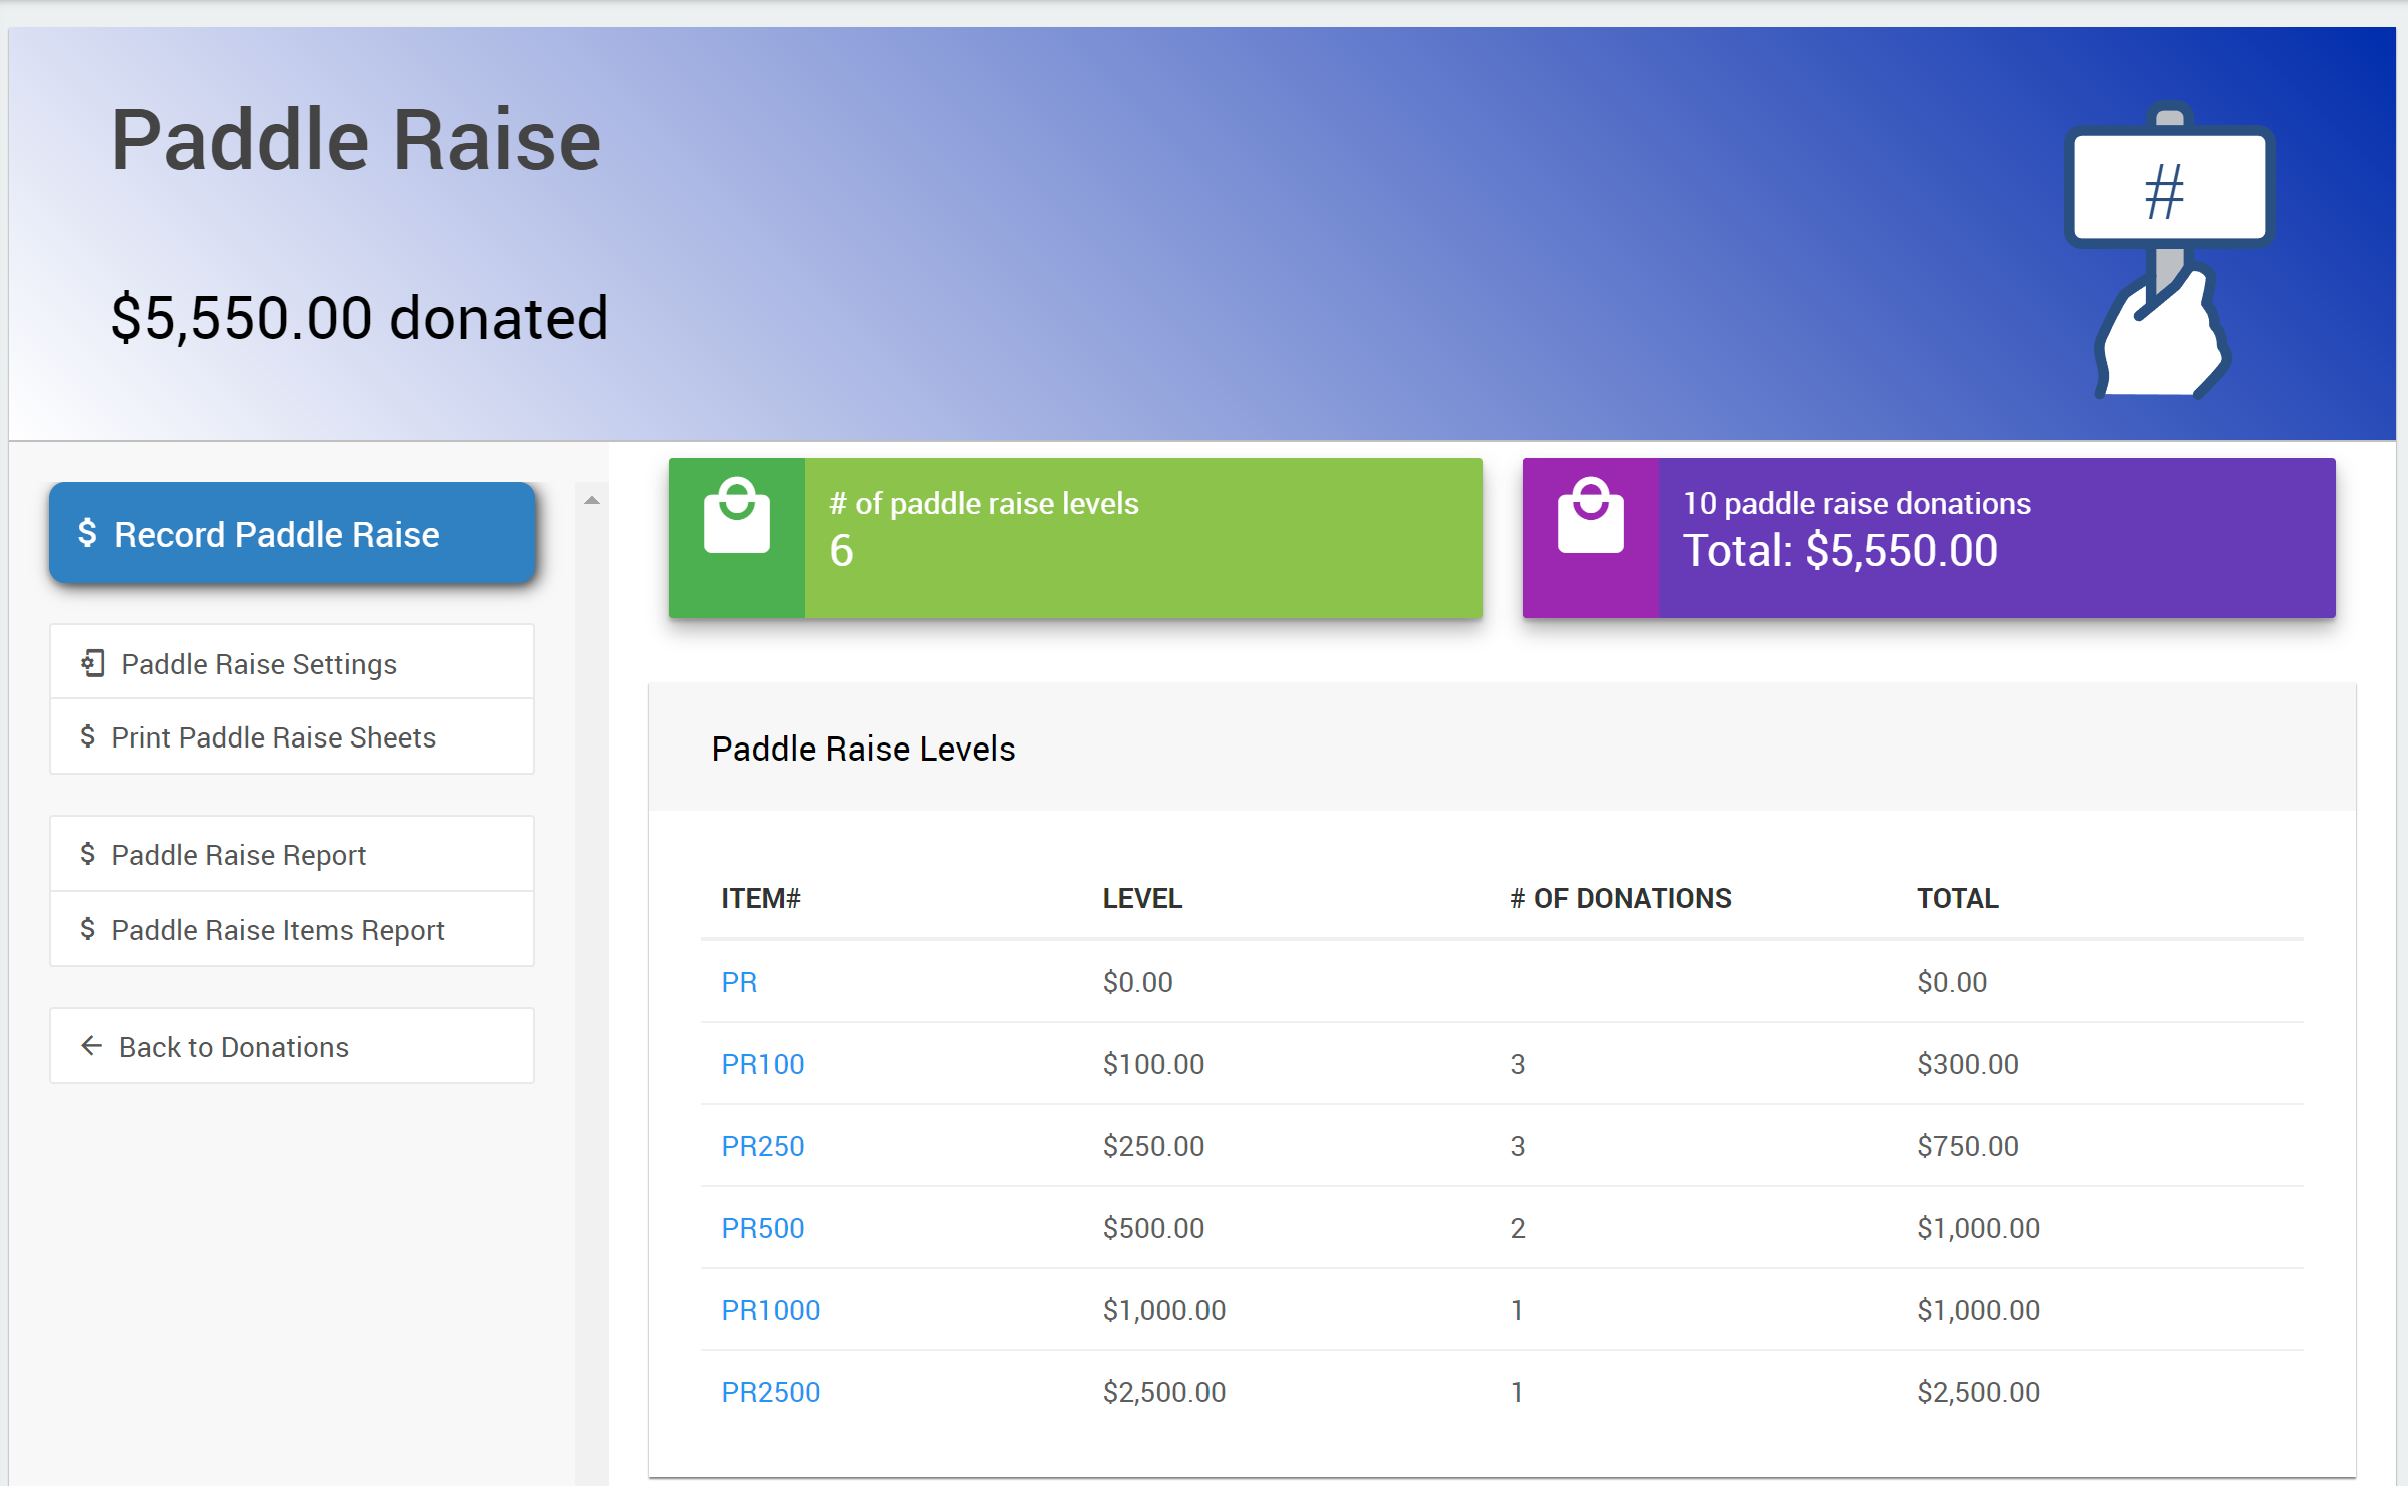Click the back arrow icon beside Back to Donations
The width and height of the screenshot is (2408, 1486).
91,1046
